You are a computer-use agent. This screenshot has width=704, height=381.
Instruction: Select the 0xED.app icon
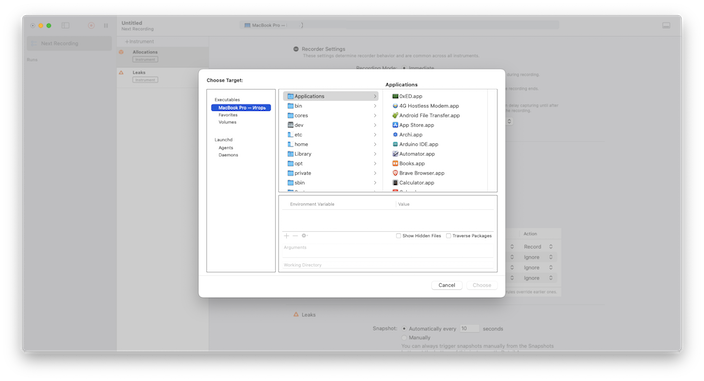395,96
